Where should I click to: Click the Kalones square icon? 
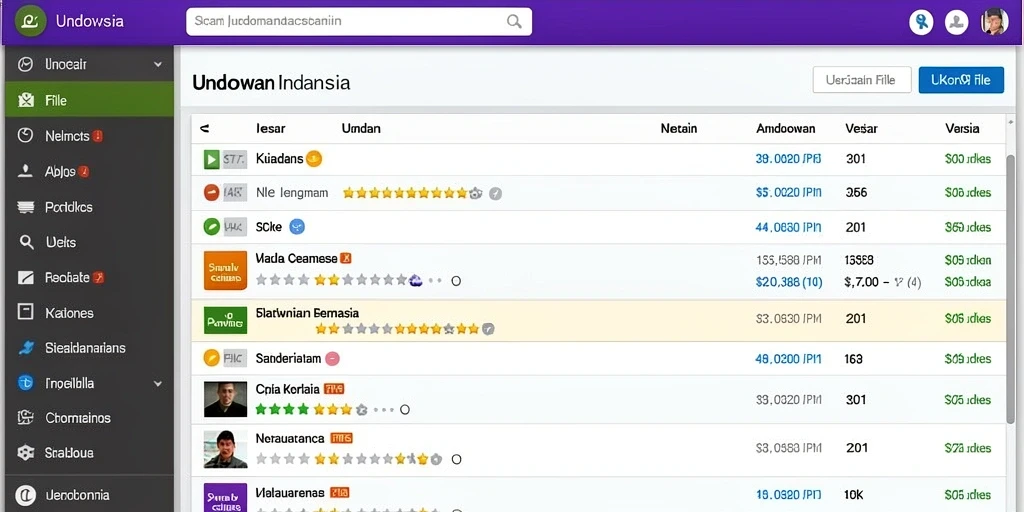[25, 312]
